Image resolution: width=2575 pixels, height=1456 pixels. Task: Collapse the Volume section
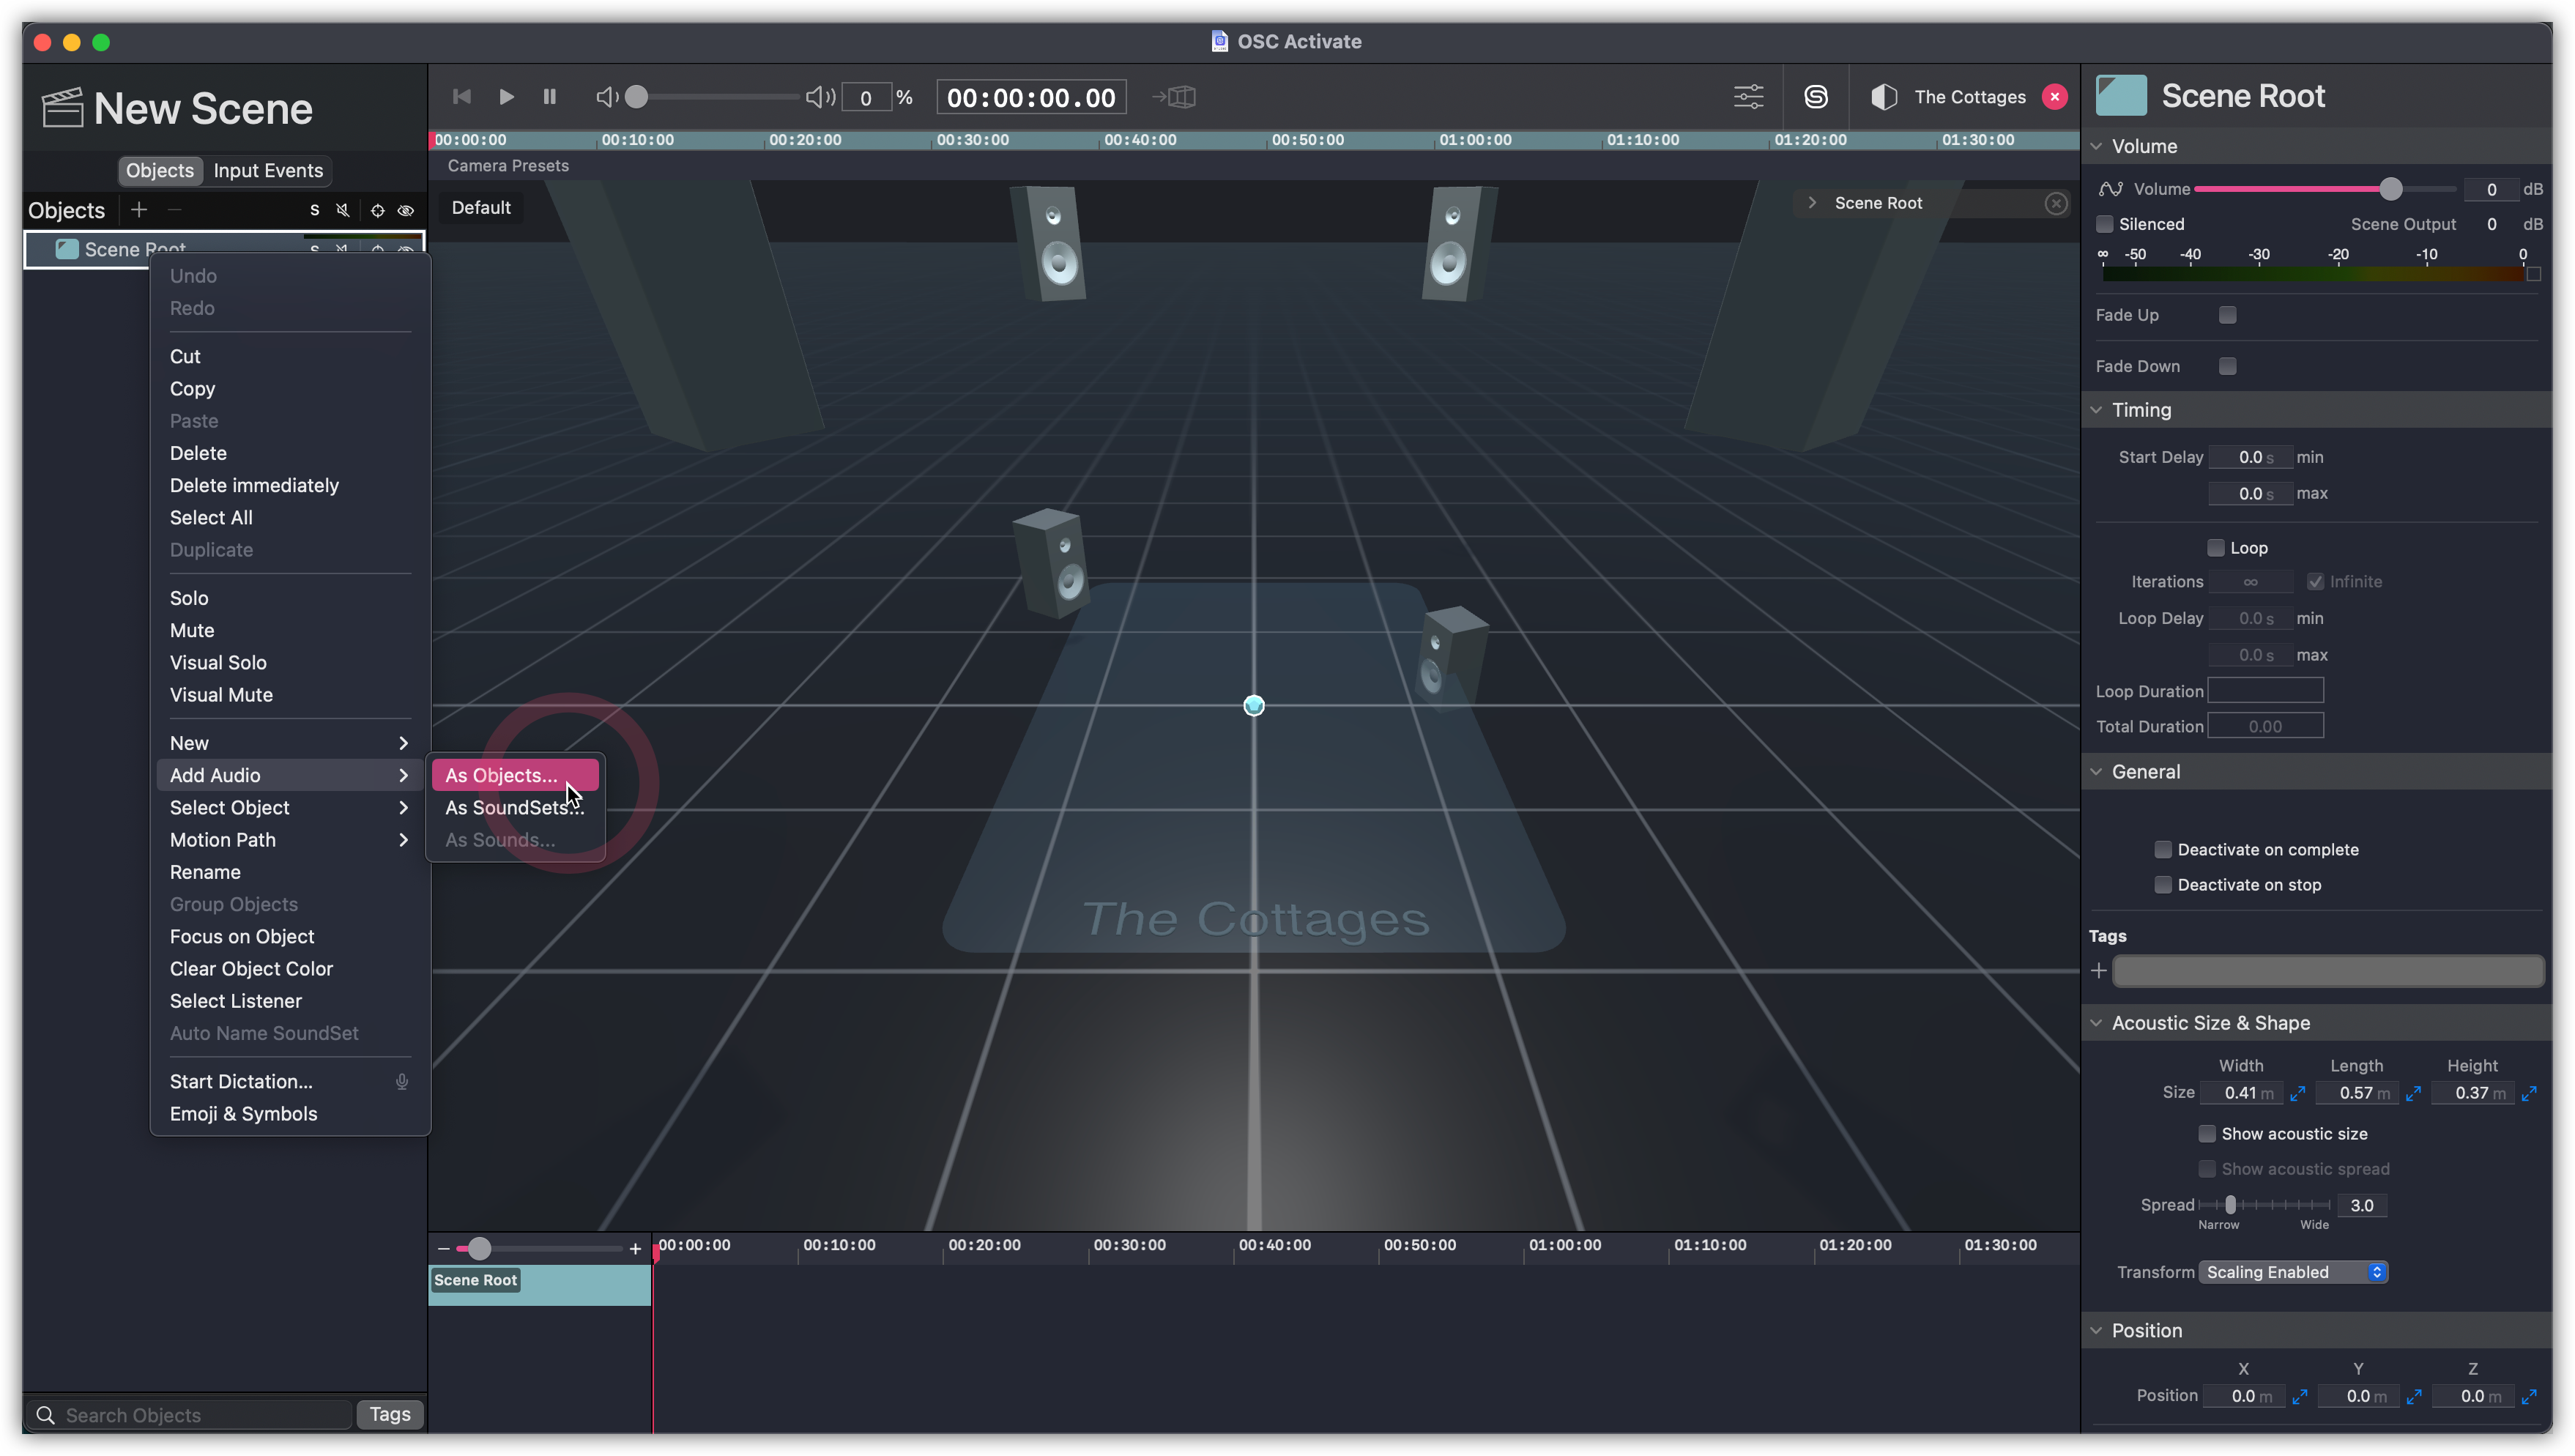[x=2097, y=146]
